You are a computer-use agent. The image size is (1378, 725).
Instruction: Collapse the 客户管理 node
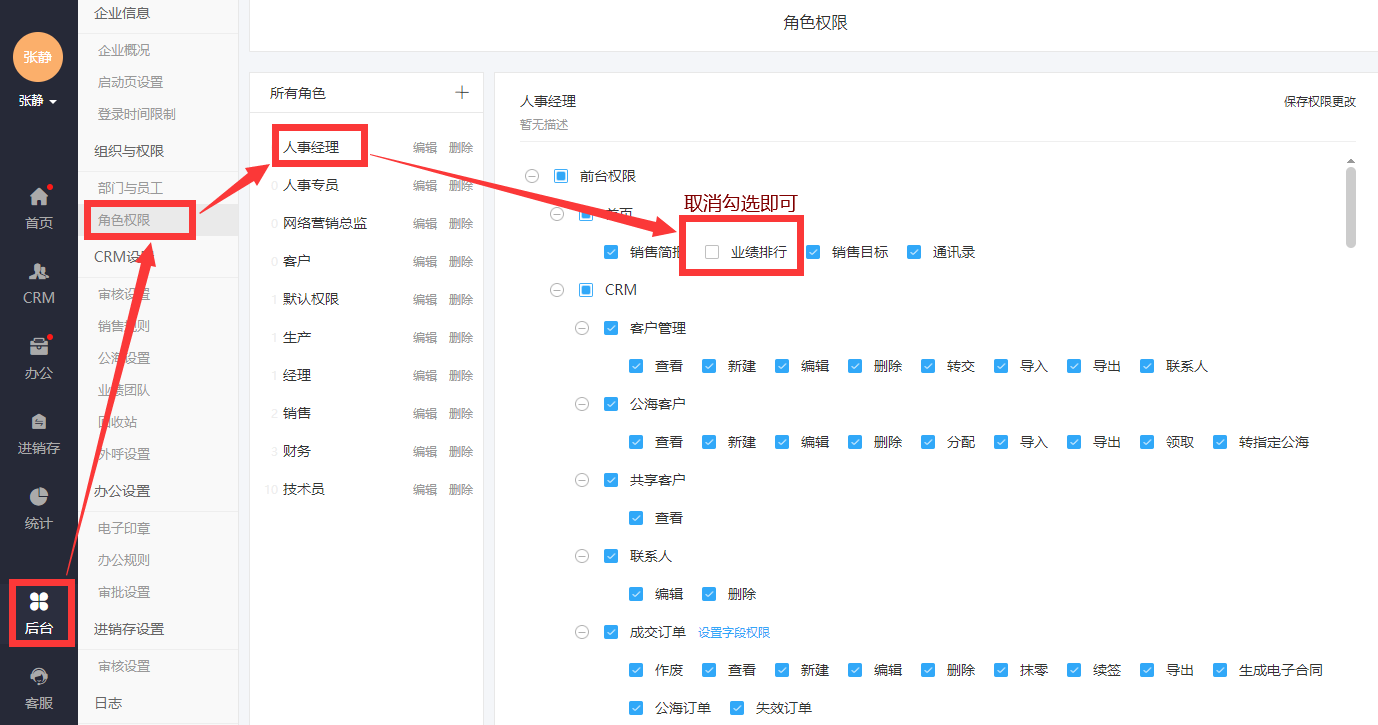(x=582, y=328)
